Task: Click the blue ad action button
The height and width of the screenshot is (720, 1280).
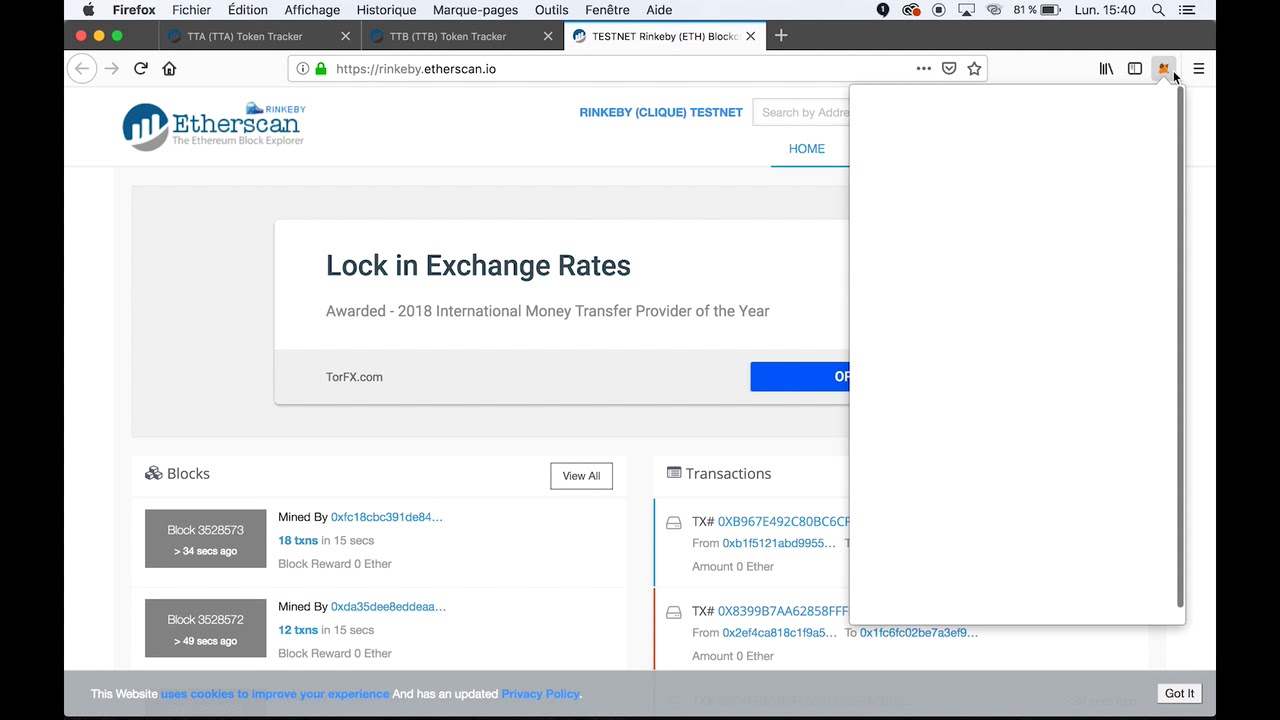Action: [x=800, y=377]
